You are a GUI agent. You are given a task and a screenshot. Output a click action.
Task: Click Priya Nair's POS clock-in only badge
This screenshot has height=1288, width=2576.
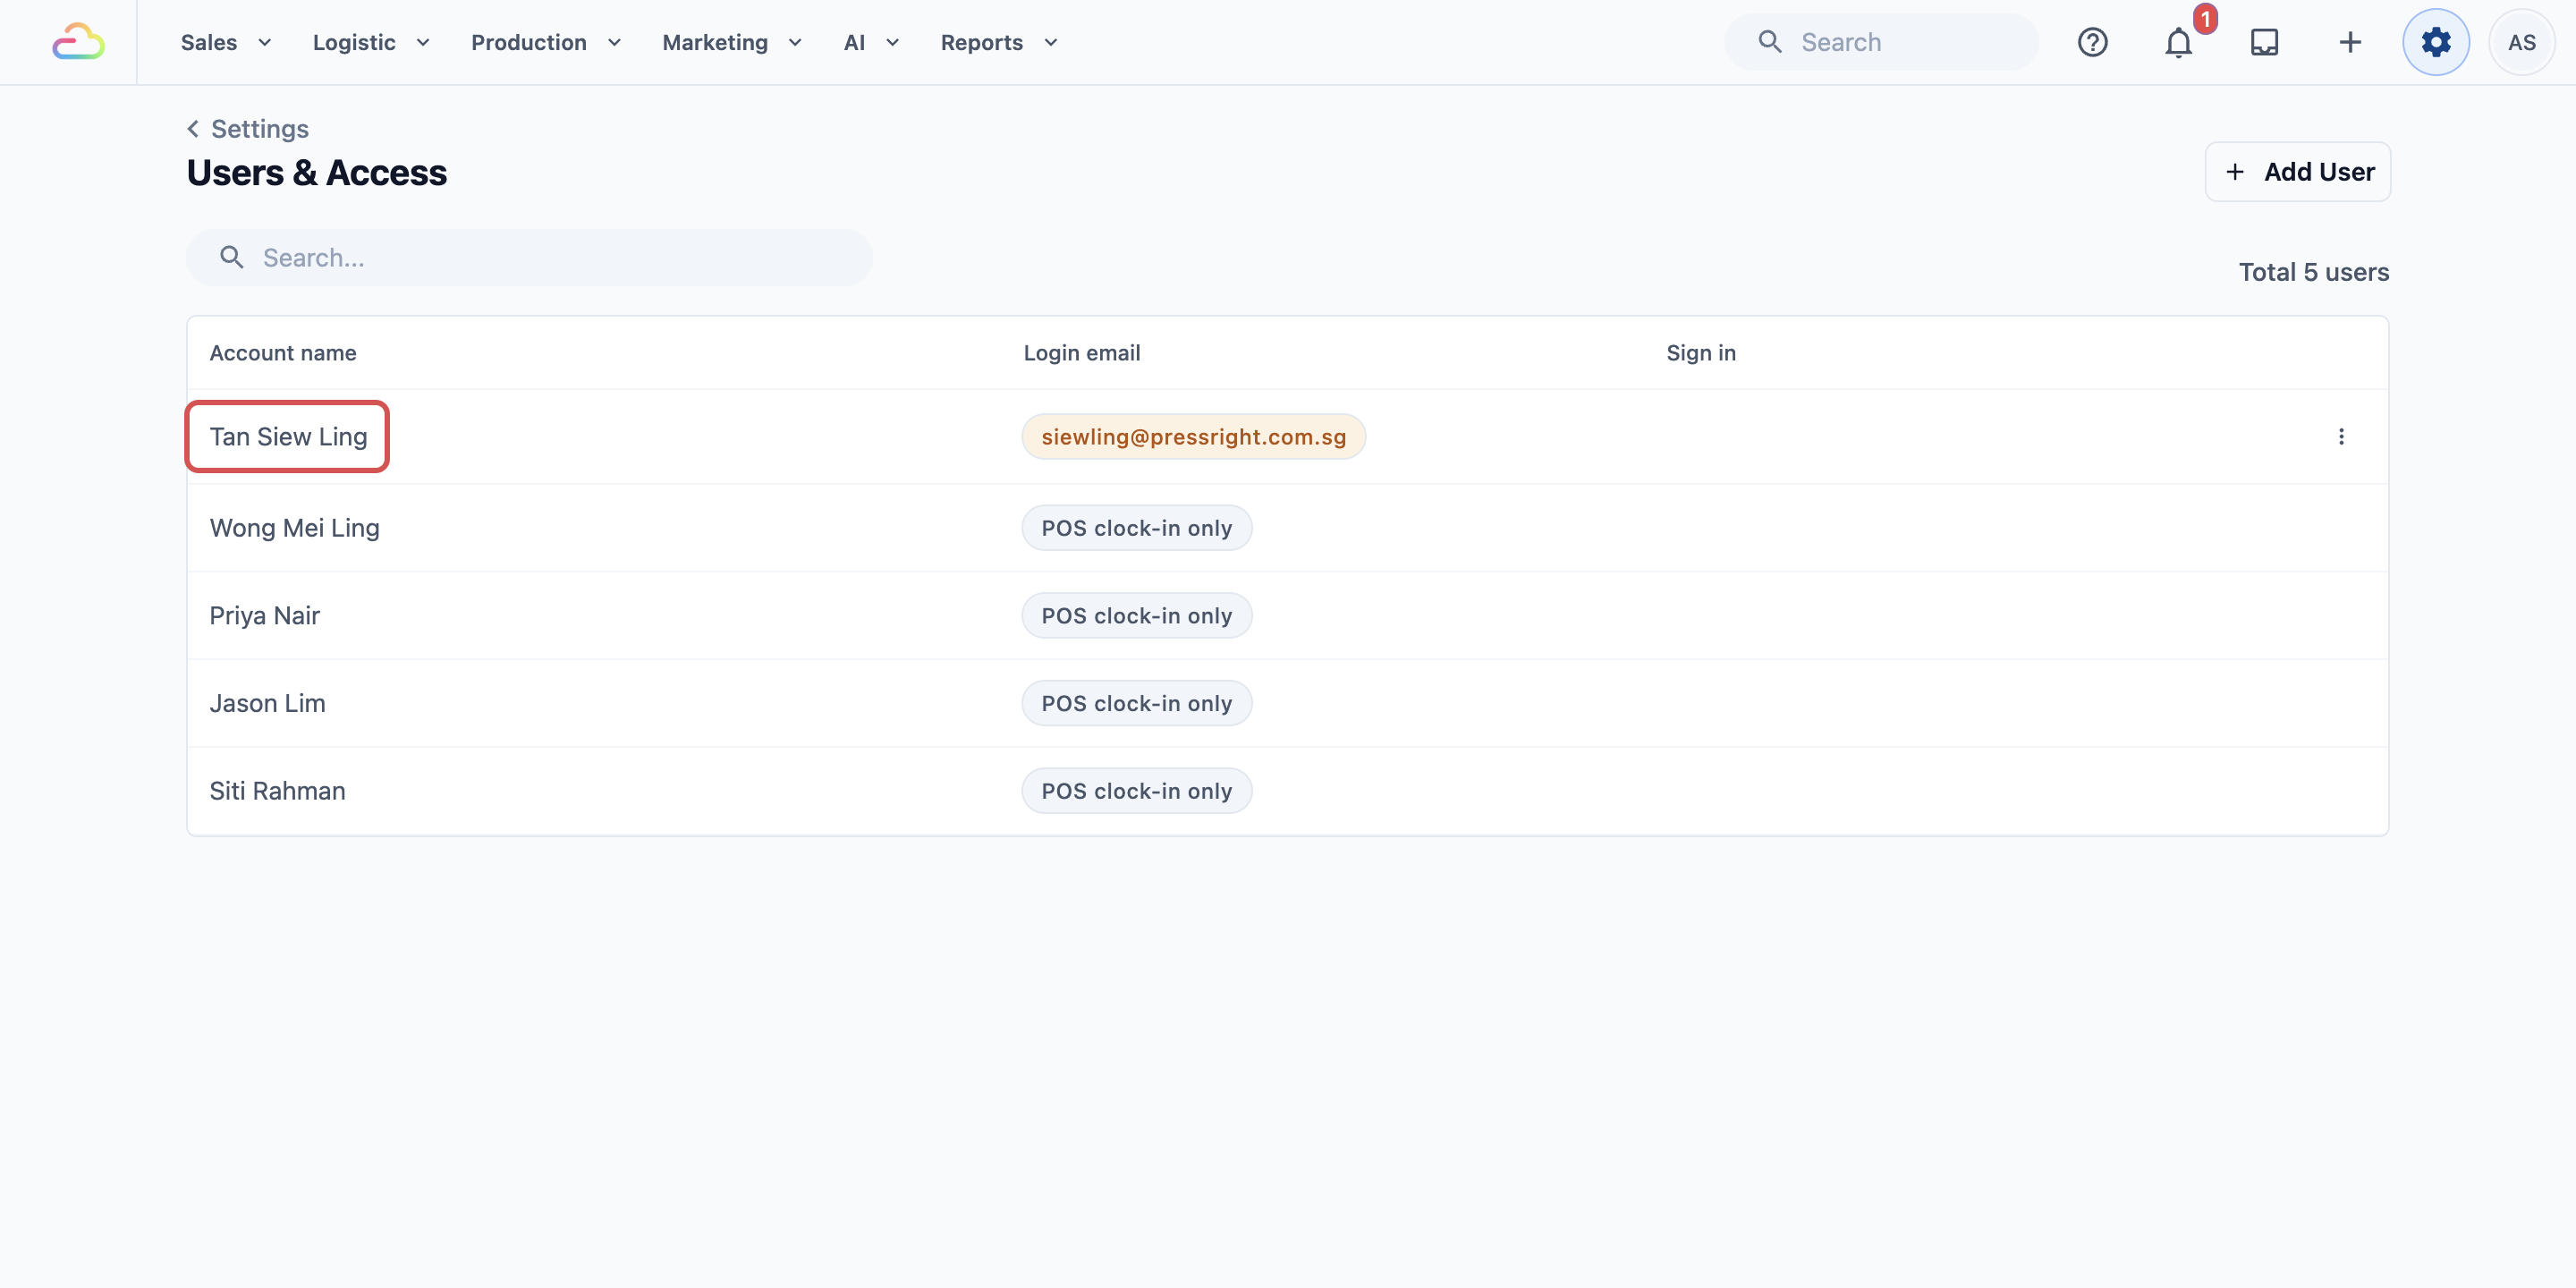1136,615
